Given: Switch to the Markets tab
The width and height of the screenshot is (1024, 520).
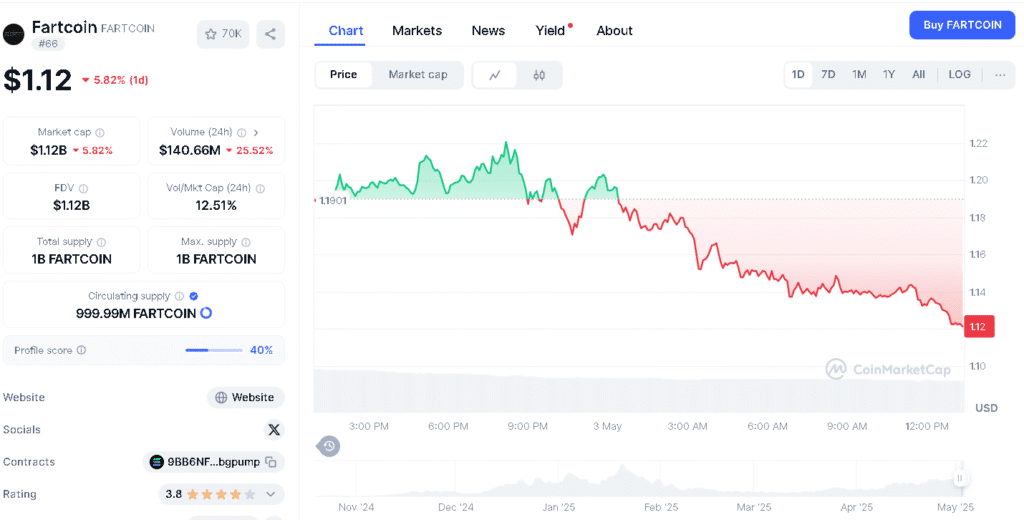Looking at the screenshot, I should click(417, 31).
